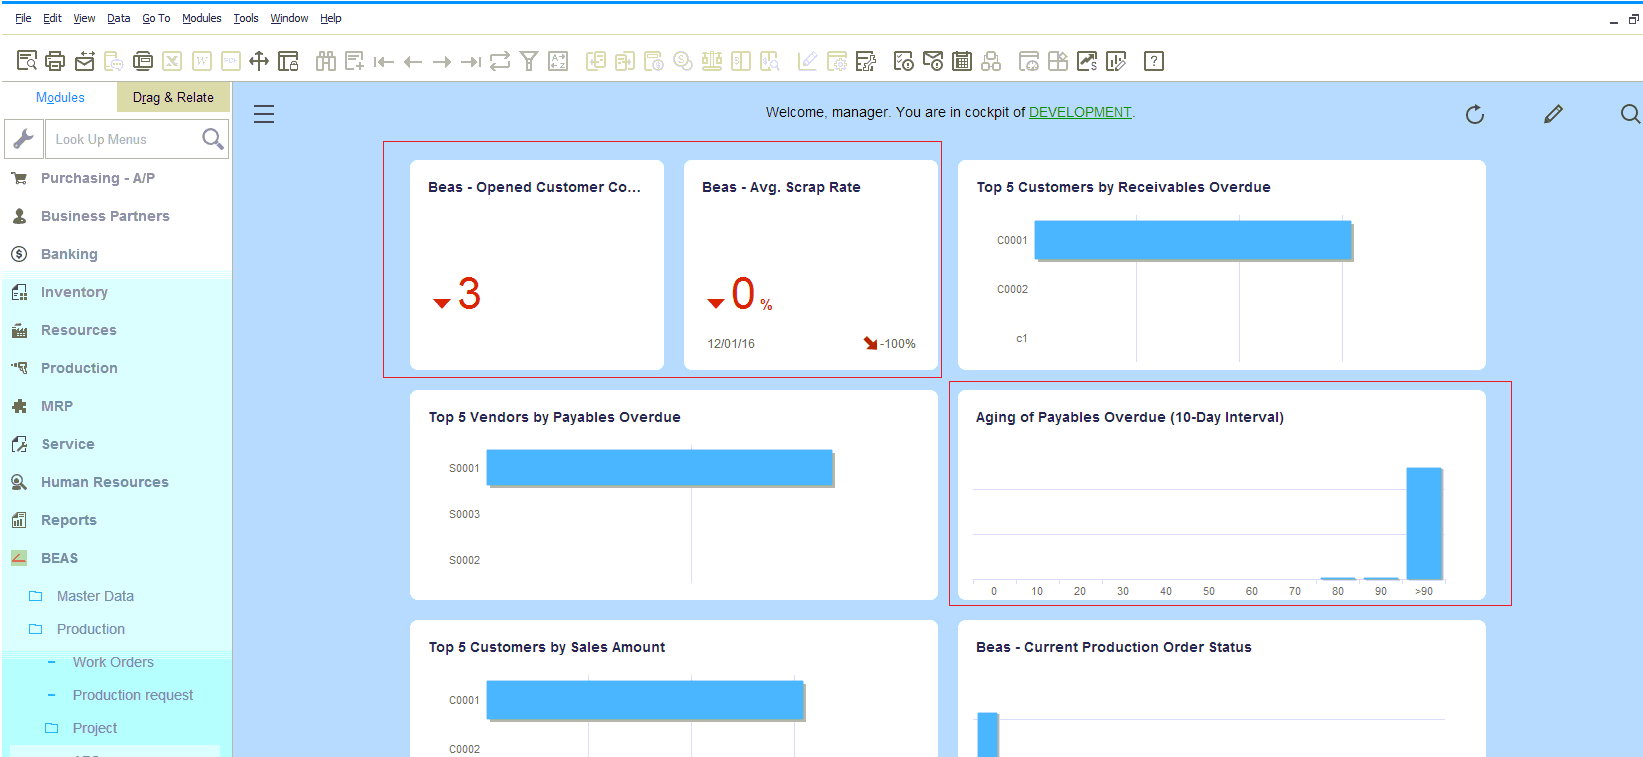Refresh the cockpit dashboard
Viewport: 1643px width, 757px height.
point(1474,114)
